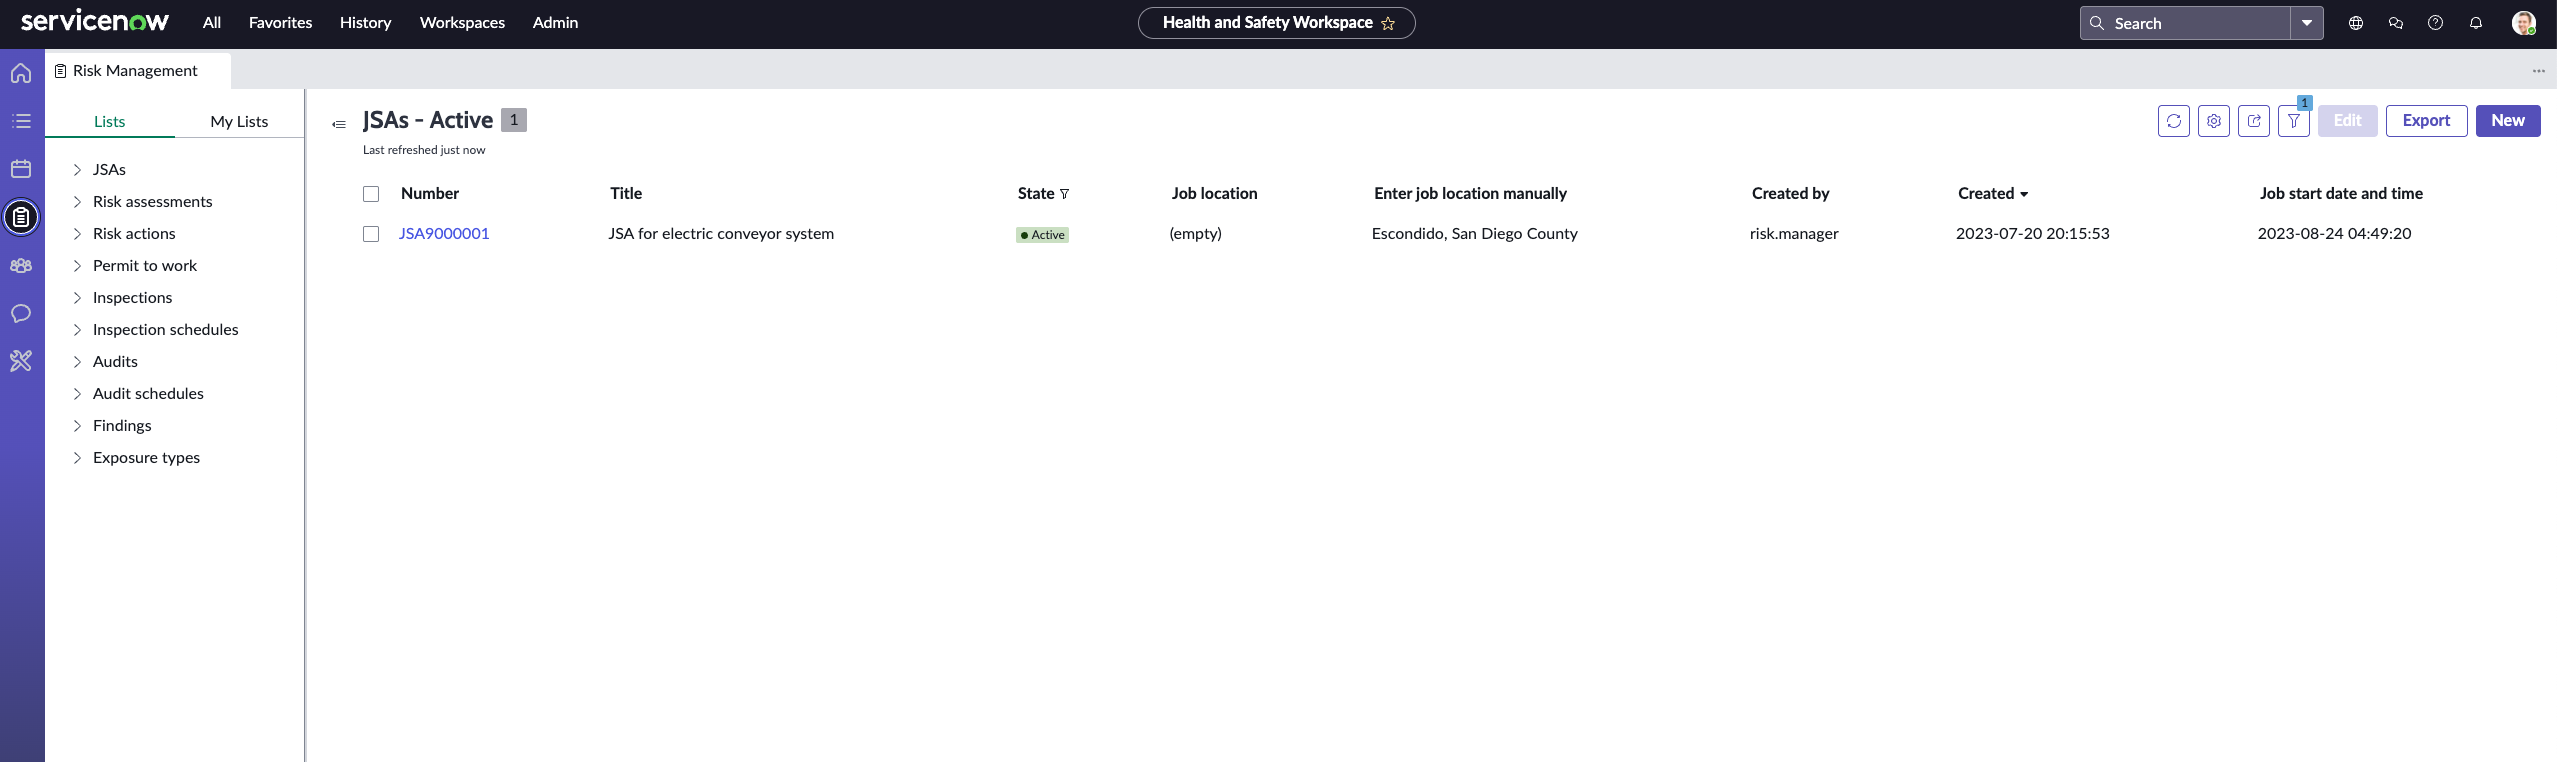Expand Risk assessments list group
Image resolution: width=2557 pixels, height=762 pixels.
(x=77, y=202)
